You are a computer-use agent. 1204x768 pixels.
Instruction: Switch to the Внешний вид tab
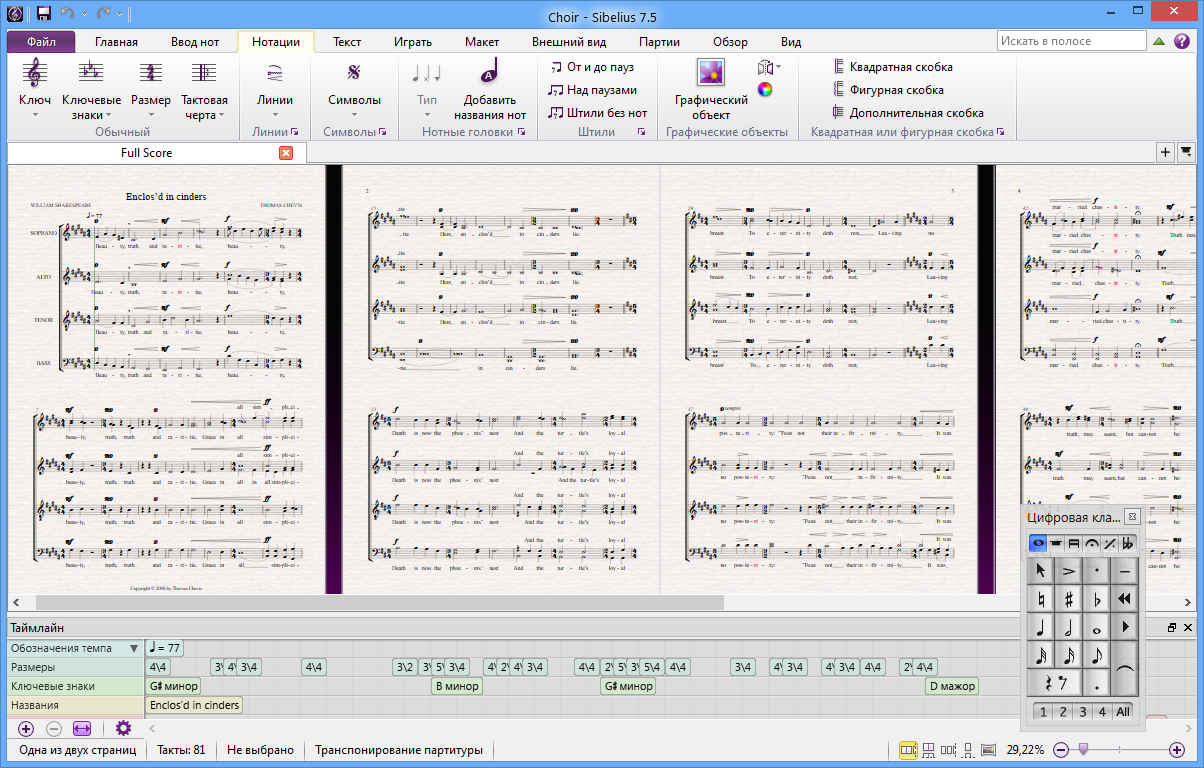[x=568, y=42]
